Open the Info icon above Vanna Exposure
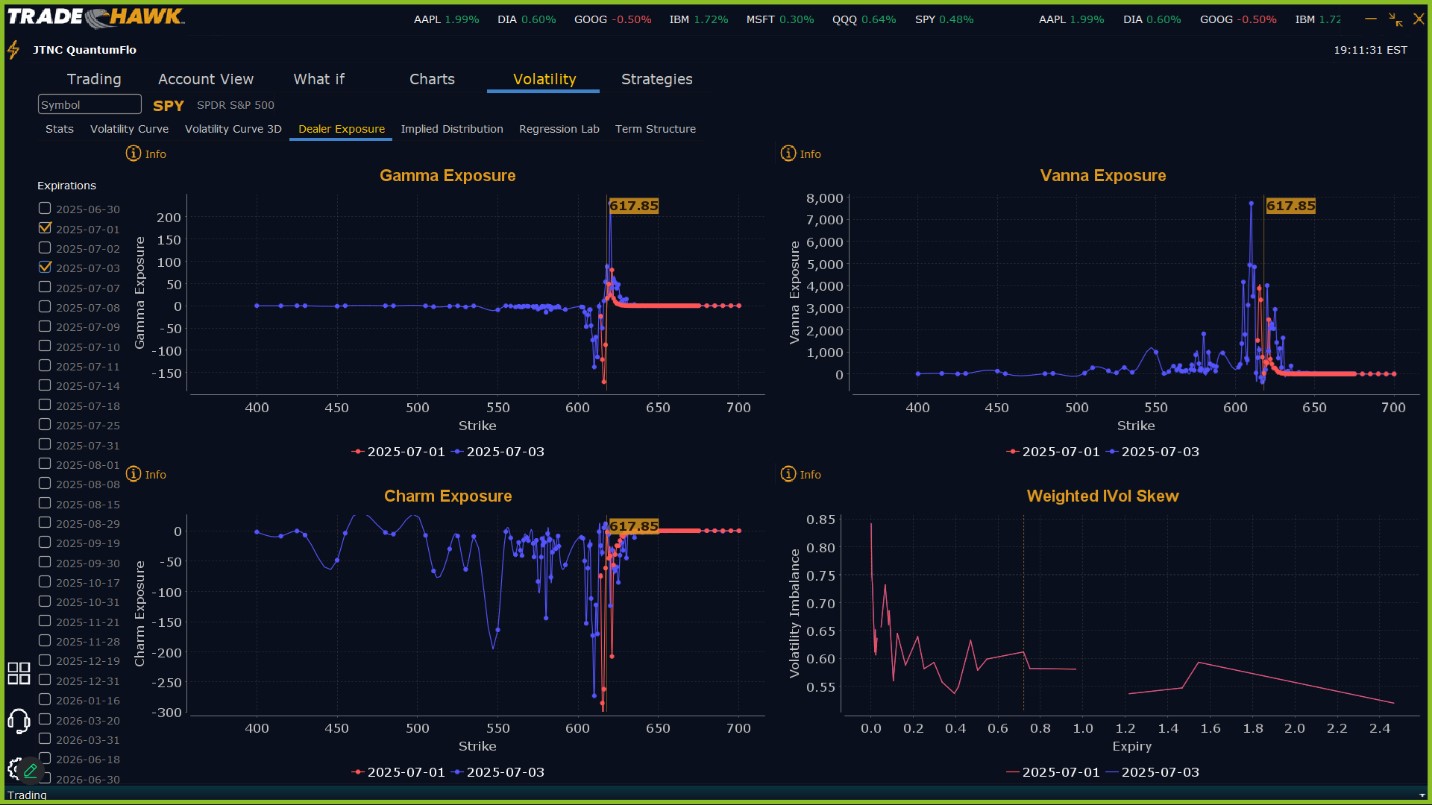1432x805 pixels. [x=788, y=154]
